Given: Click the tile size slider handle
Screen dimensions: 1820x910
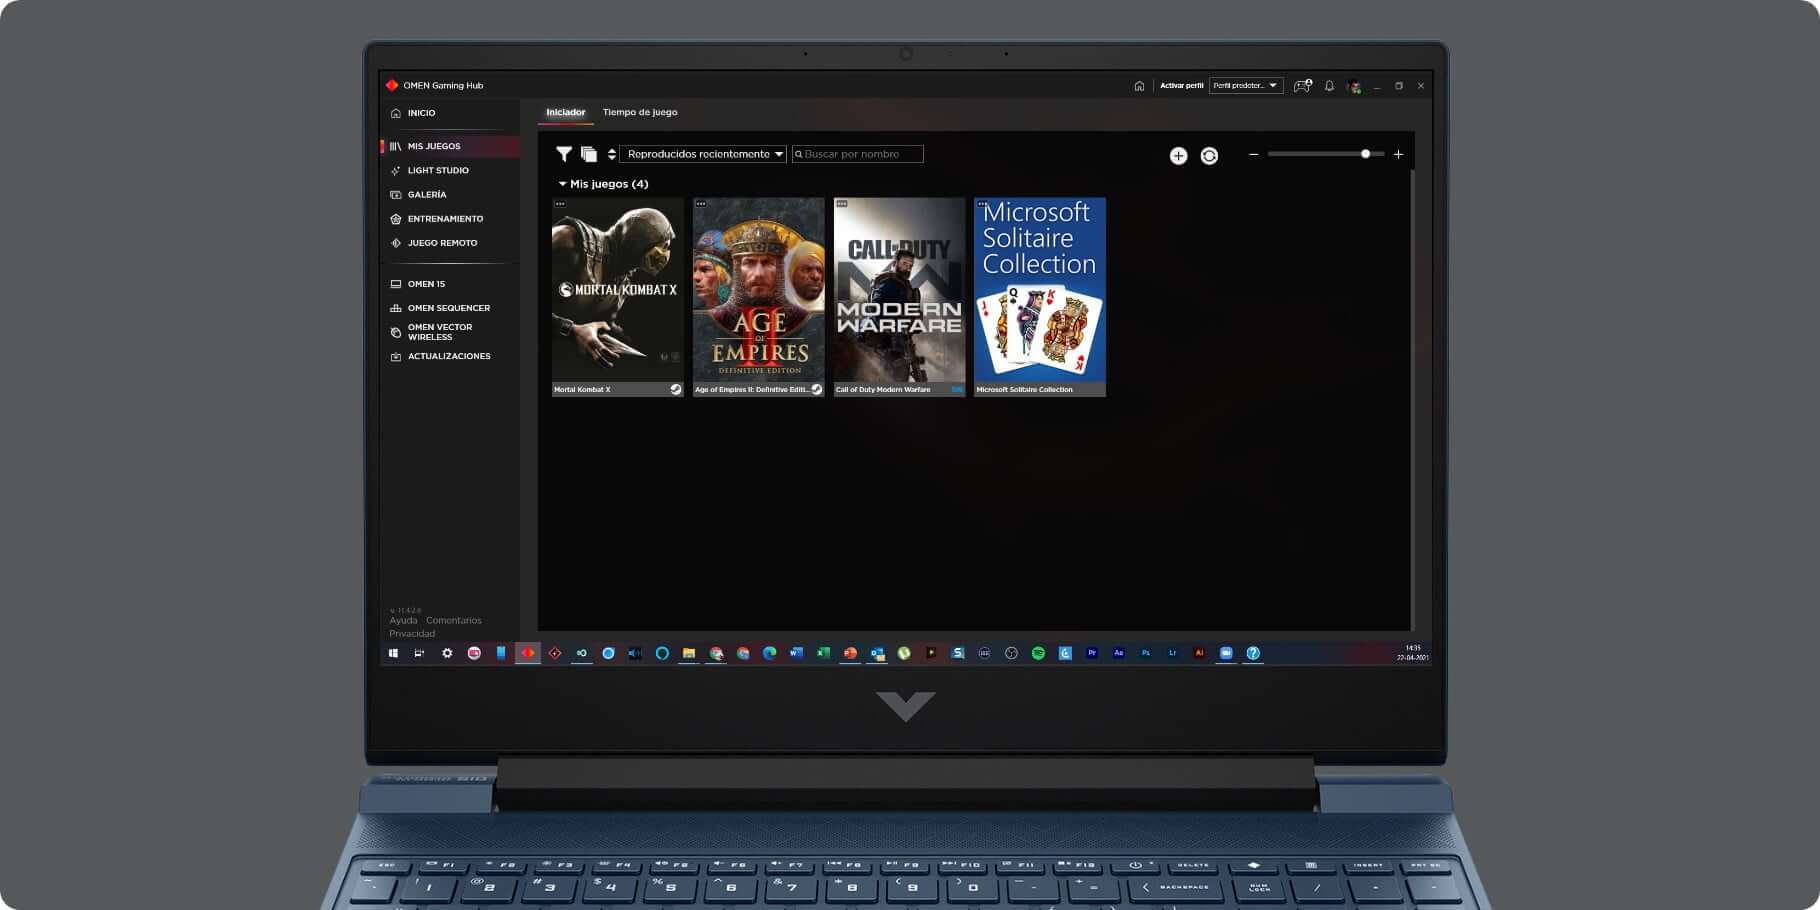Looking at the screenshot, I should pyautogui.click(x=1365, y=154).
